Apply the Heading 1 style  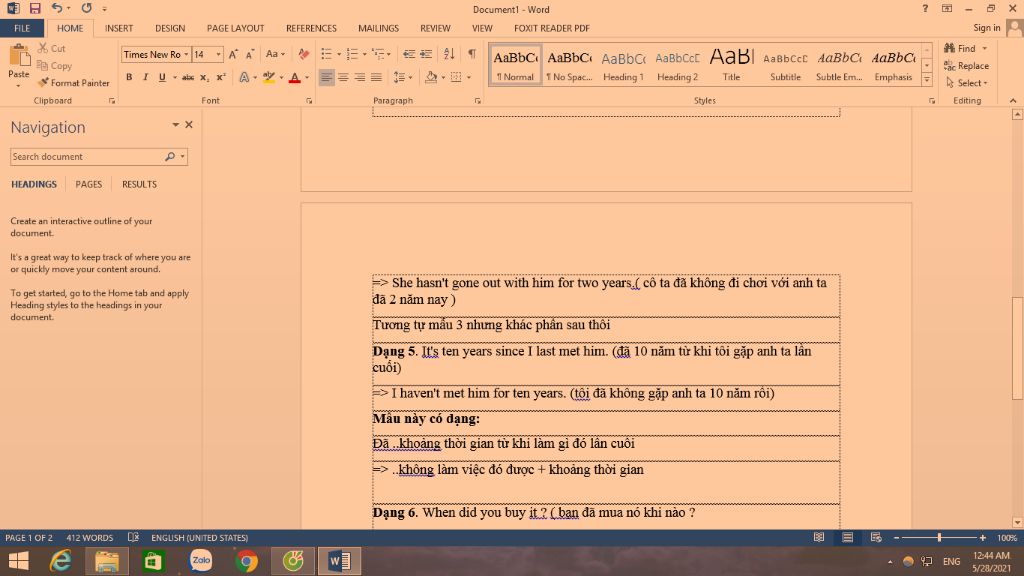point(623,65)
